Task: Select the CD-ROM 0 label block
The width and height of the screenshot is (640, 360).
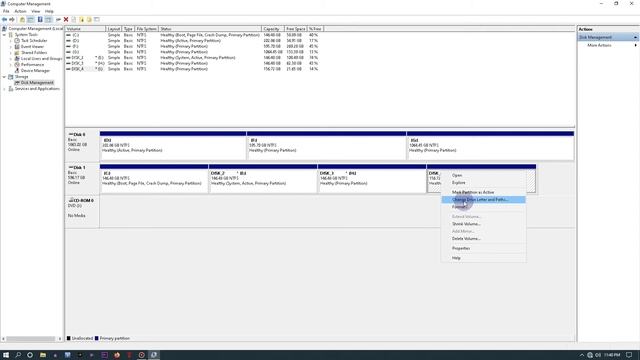Action: click(82, 211)
